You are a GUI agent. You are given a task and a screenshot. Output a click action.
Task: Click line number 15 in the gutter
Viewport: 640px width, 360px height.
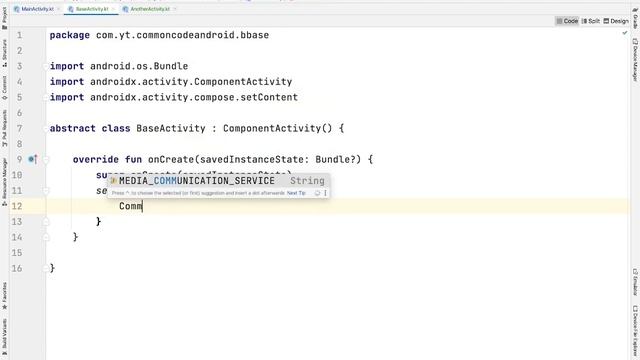coord(17,253)
